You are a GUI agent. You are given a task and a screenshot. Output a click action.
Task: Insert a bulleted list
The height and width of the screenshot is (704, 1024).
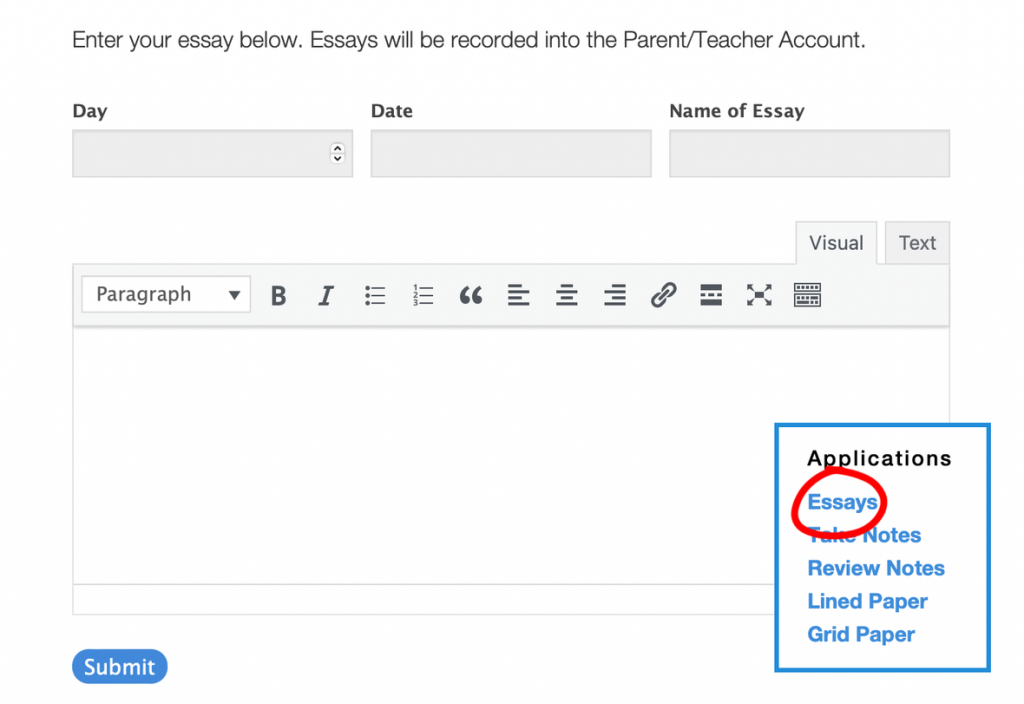(x=375, y=295)
